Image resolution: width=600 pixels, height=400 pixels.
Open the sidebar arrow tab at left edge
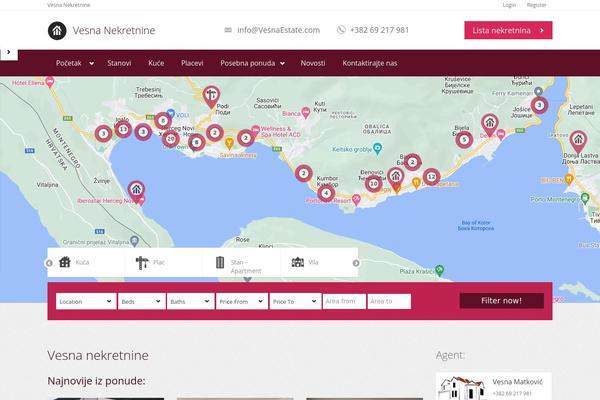click(9, 52)
